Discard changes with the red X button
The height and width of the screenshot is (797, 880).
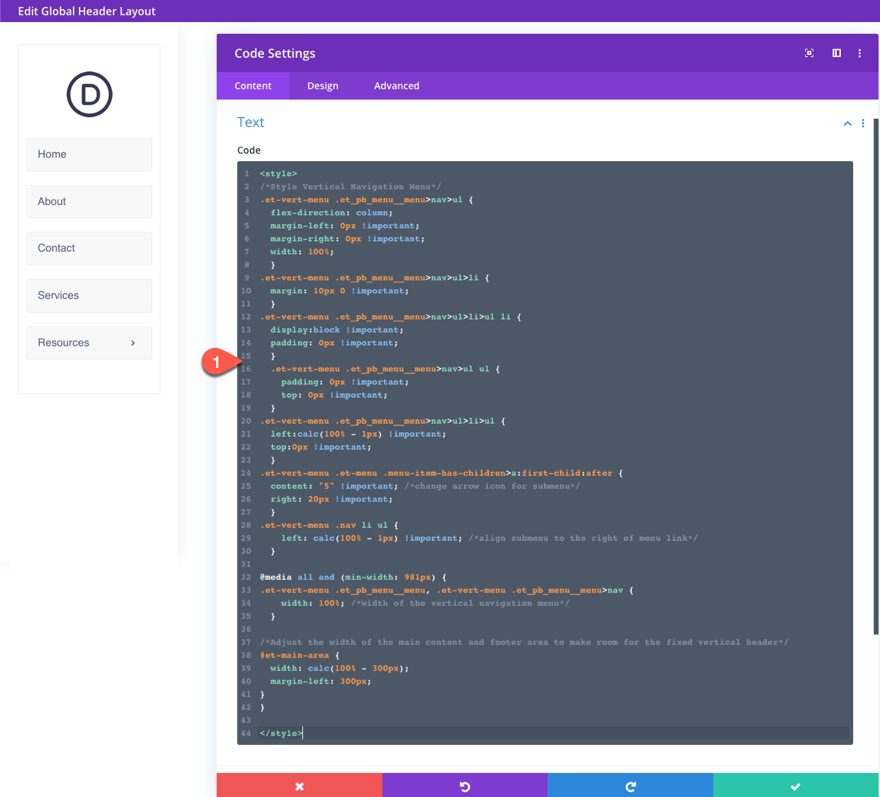tap(299, 786)
